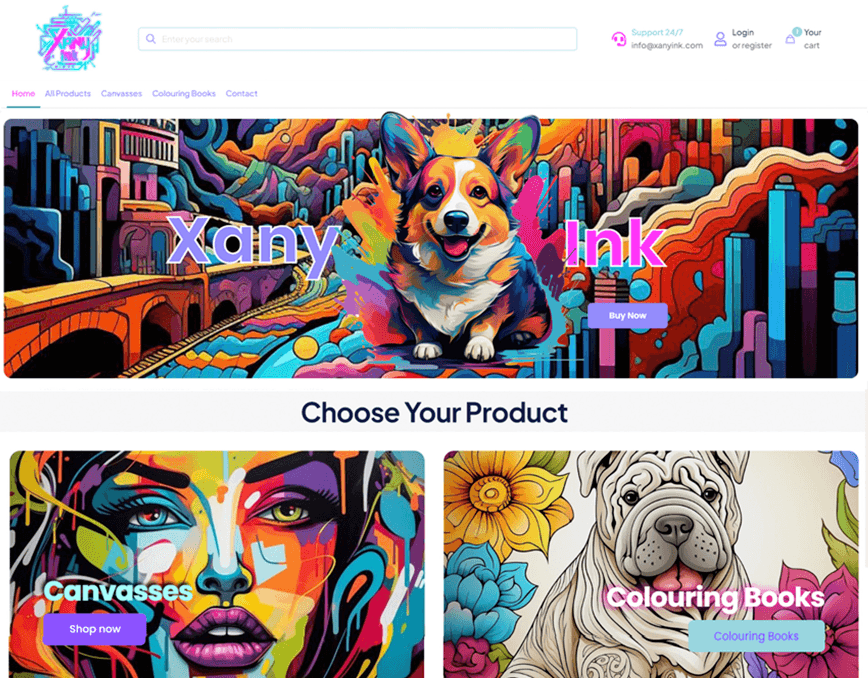Click the Your cart link text

click(x=812, y=39)
